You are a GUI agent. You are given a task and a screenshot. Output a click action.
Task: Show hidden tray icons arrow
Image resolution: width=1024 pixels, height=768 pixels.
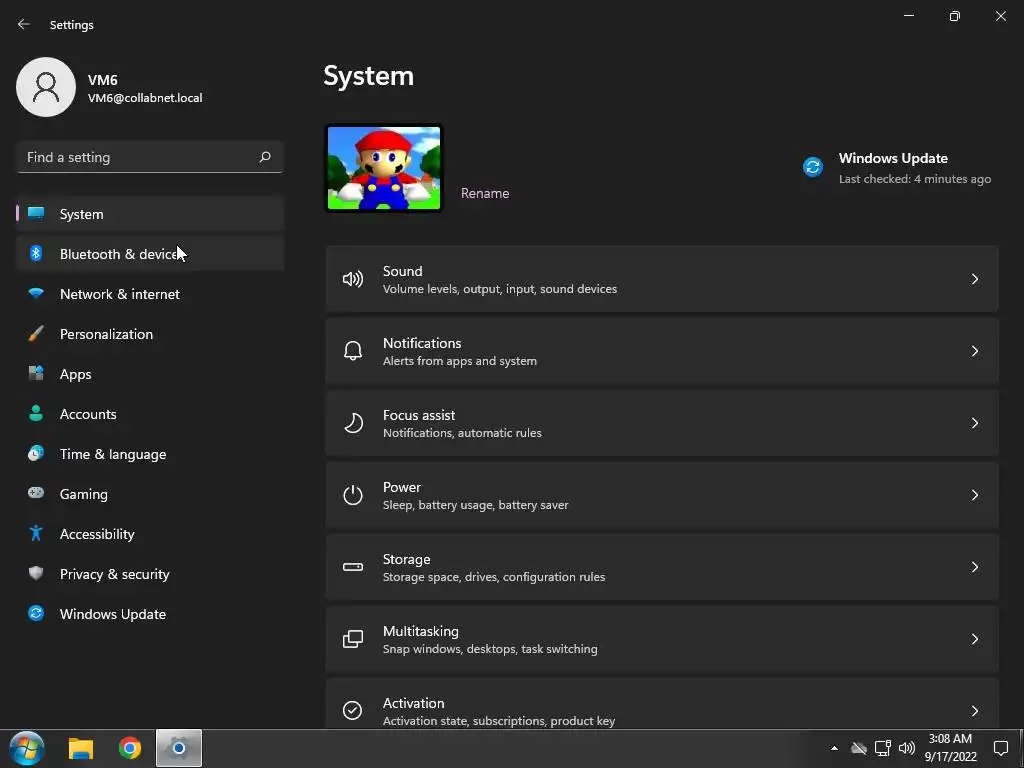point(834,748)
